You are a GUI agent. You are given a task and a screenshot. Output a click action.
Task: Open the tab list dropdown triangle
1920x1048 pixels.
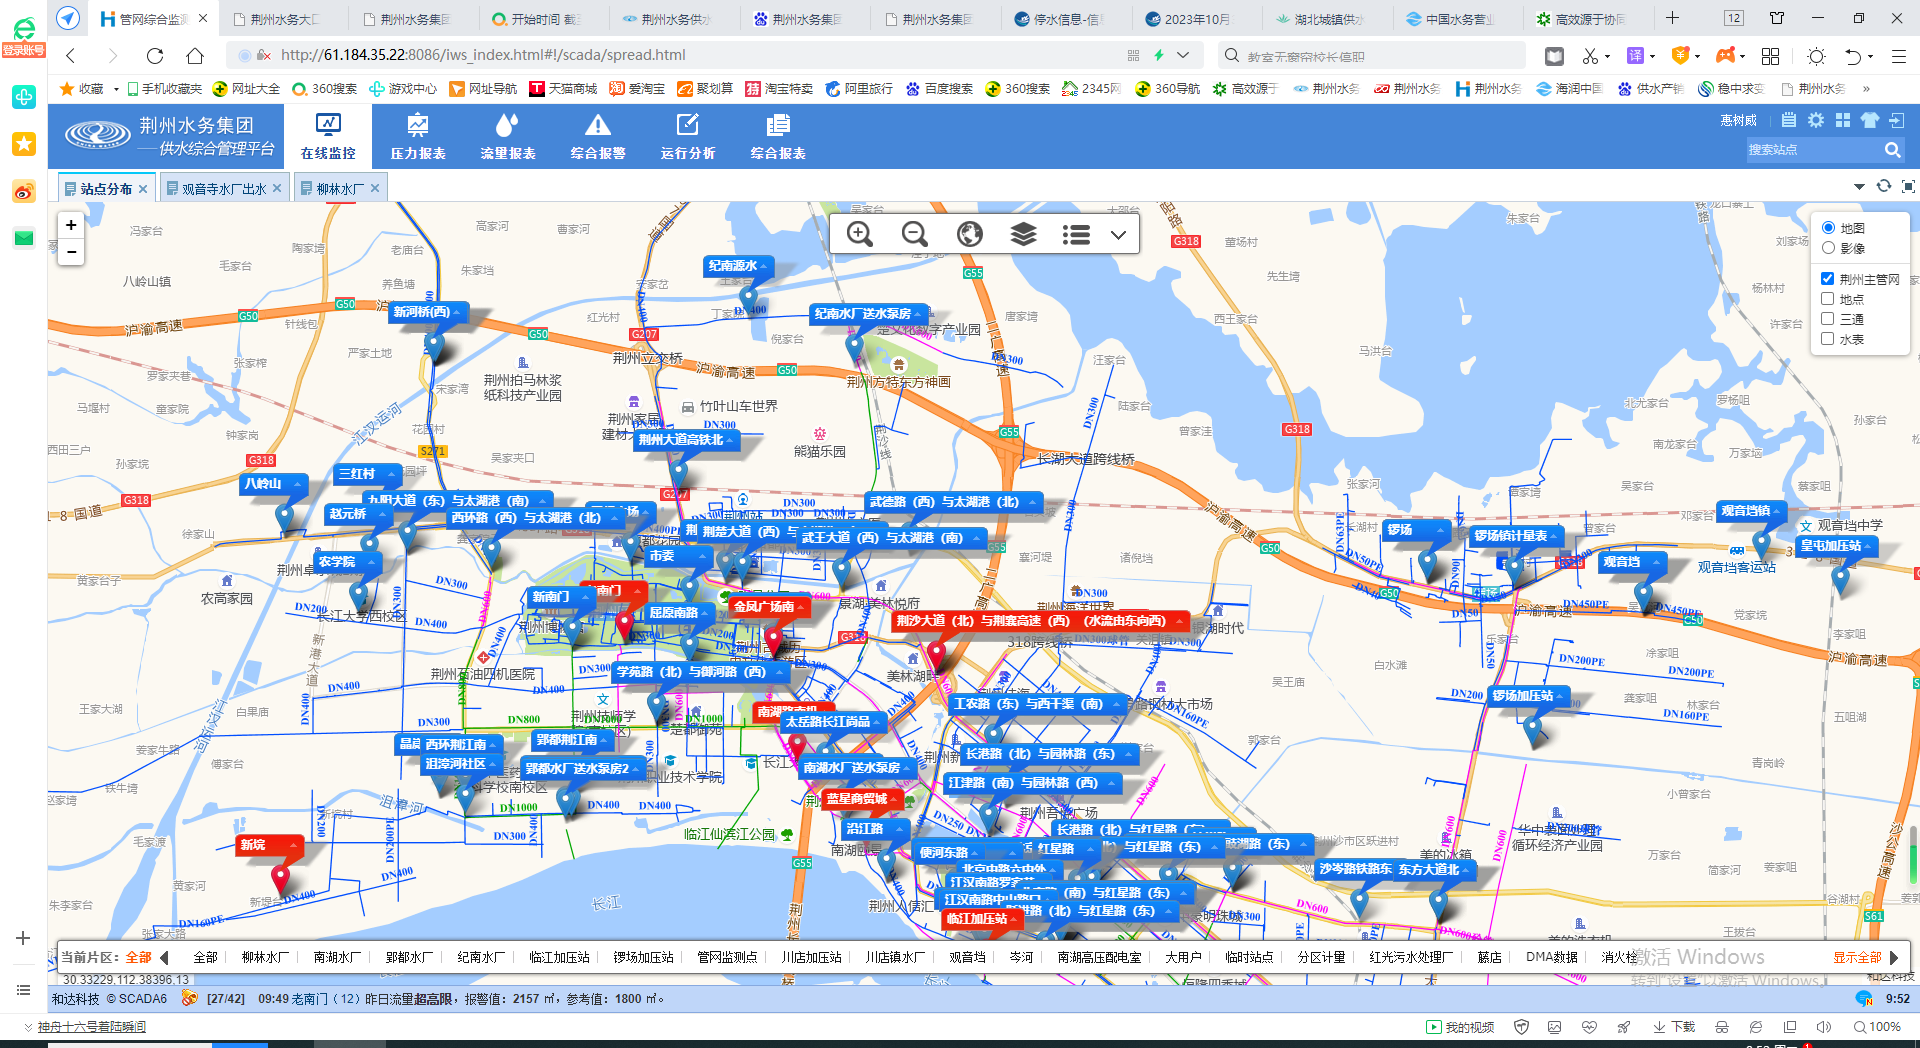pos(1859,187)
